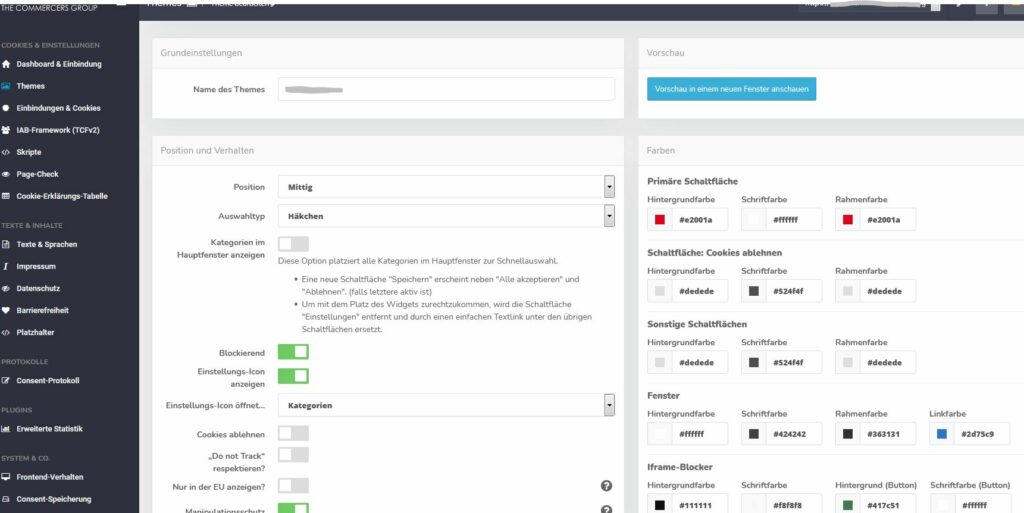Open the Auswahltyp dropdown set to Häkchen
This screenshot has height=513, width=1024.
(x=446, y=216)
